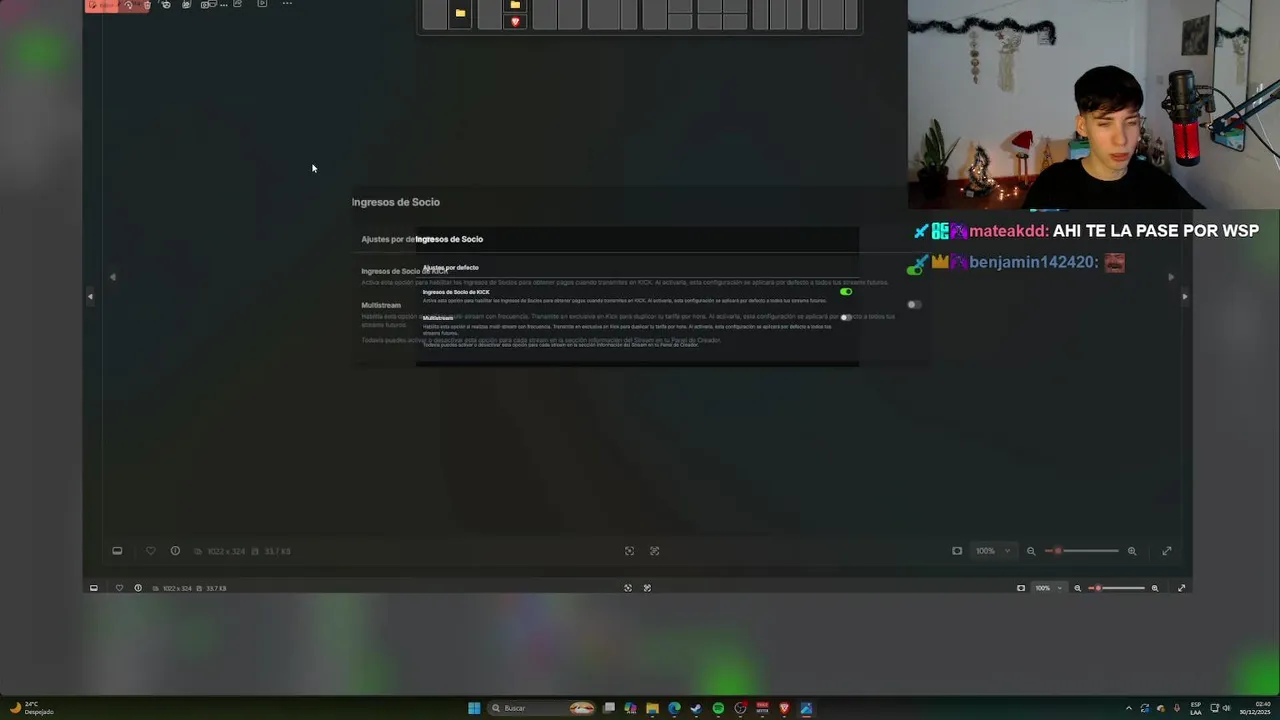Click the Buscar taskbar search box

(542, 708)
